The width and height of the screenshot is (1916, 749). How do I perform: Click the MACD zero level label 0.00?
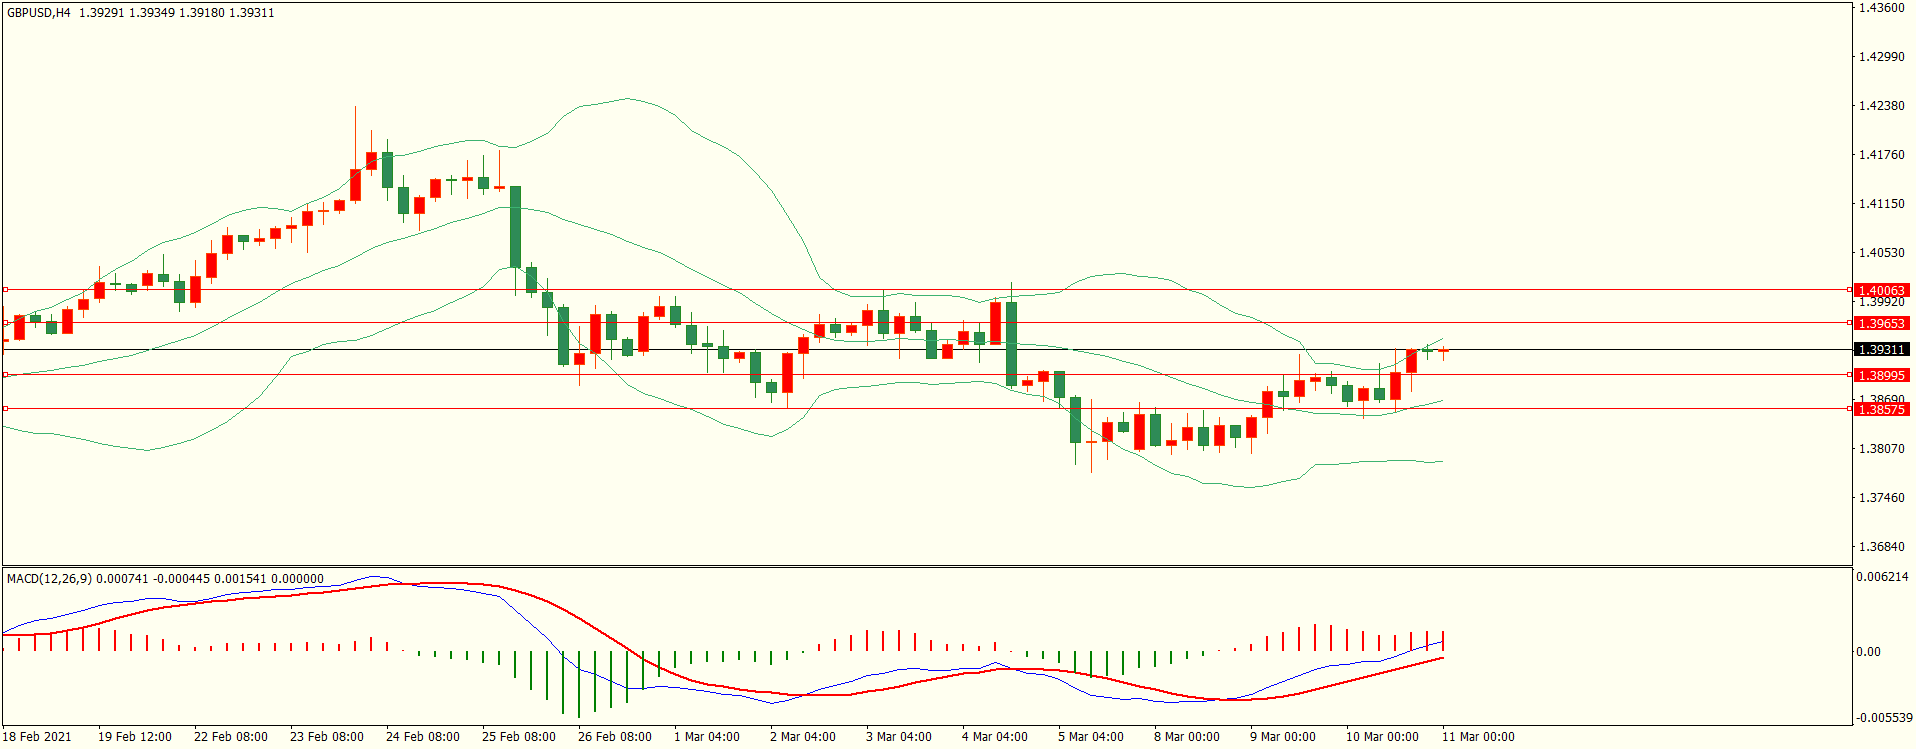click(x=1868, y=652)
